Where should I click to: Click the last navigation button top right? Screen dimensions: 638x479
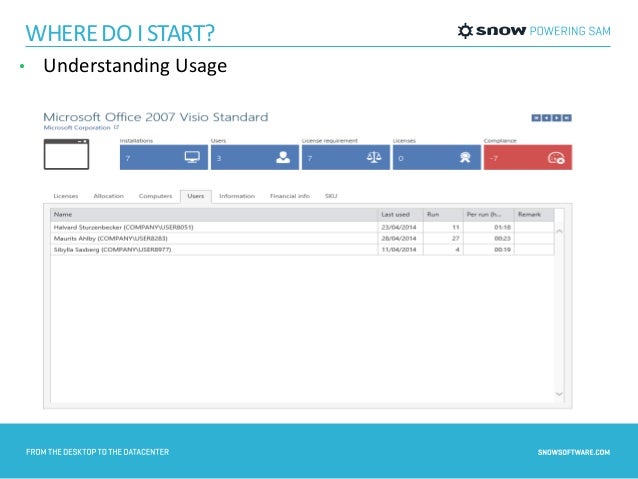point(567,118)
